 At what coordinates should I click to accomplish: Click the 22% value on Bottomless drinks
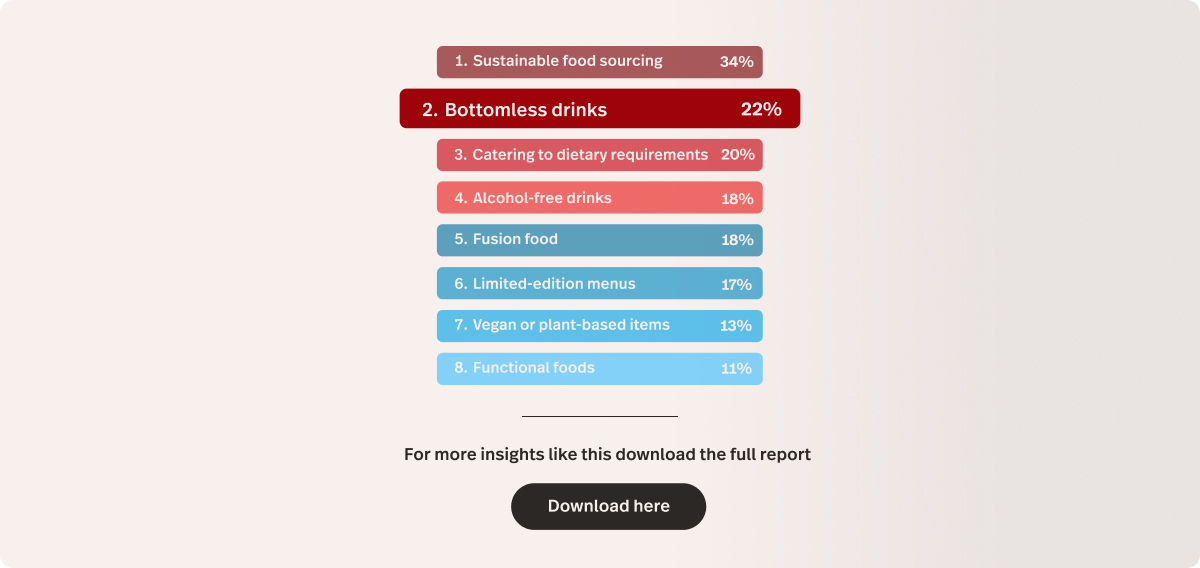coord(761,109)
